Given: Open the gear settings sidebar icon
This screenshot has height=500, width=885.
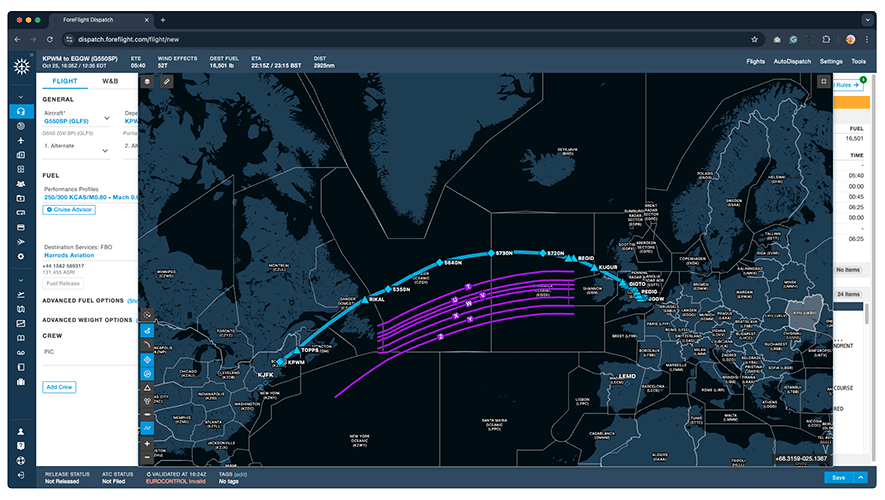Looking at the screenshot, I should [x=21, y=256].
